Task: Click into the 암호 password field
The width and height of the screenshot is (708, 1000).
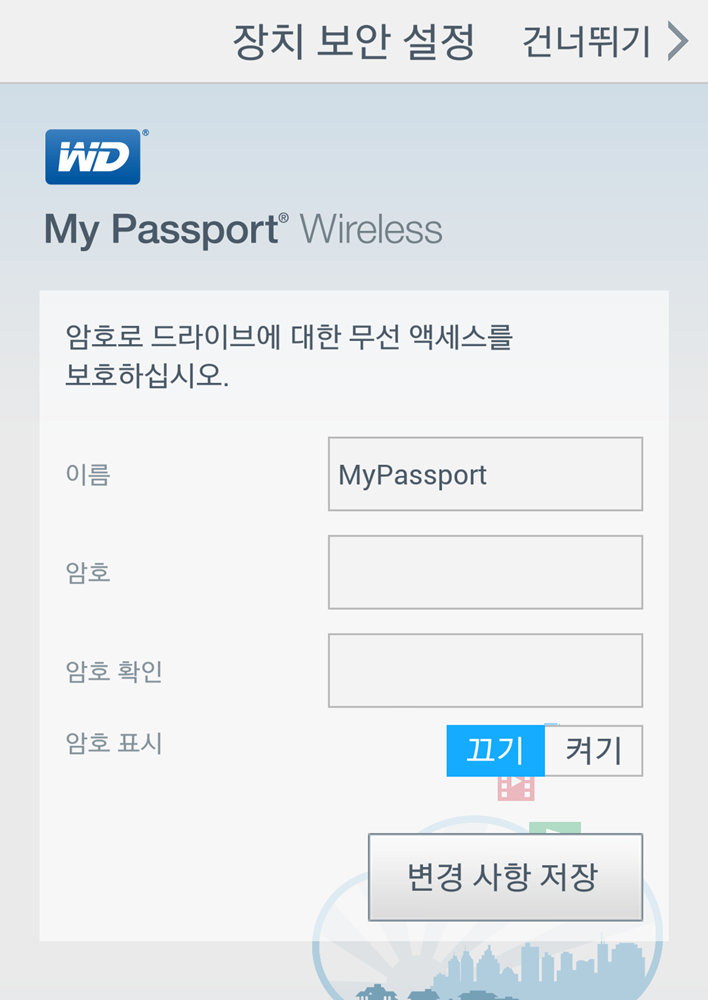Action: click(485, 572)
